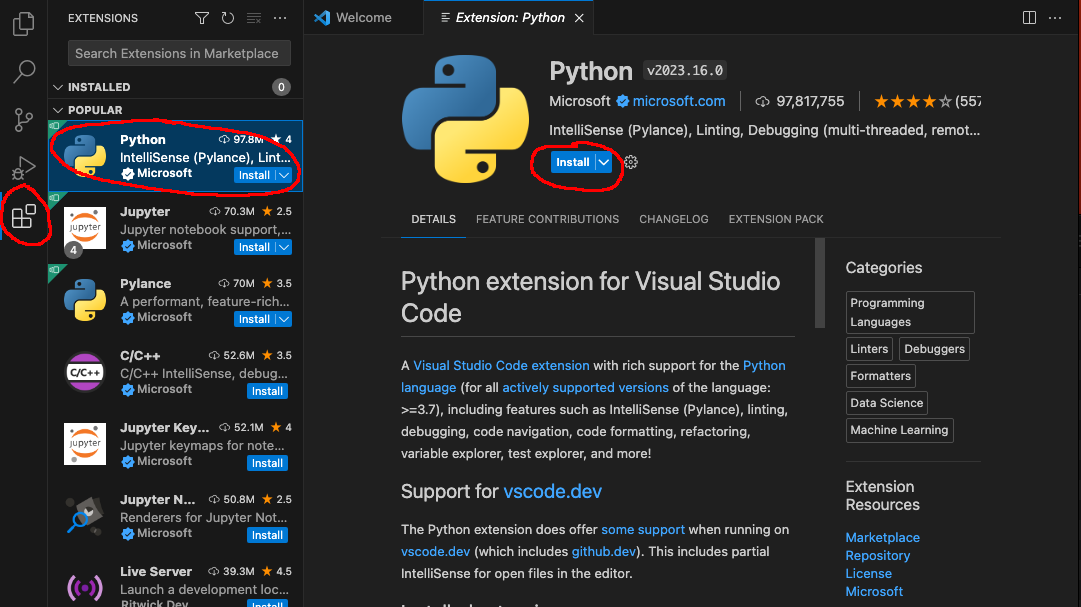Image resolution: width=1081 pixels, height=607 pixels.
Task: Select the Formatters category tag
Action: coord(880,376)
